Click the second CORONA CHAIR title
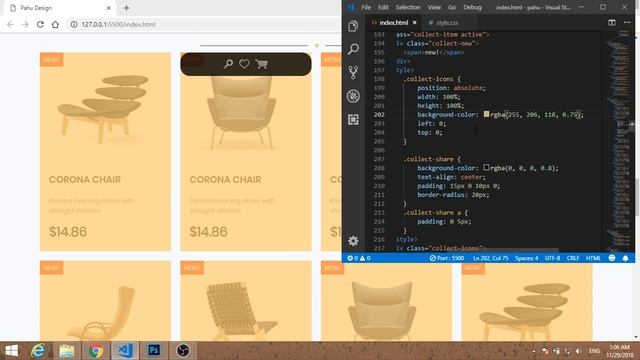Image resolution: width=640 pixels, height=360 pixels. (225, 180)
